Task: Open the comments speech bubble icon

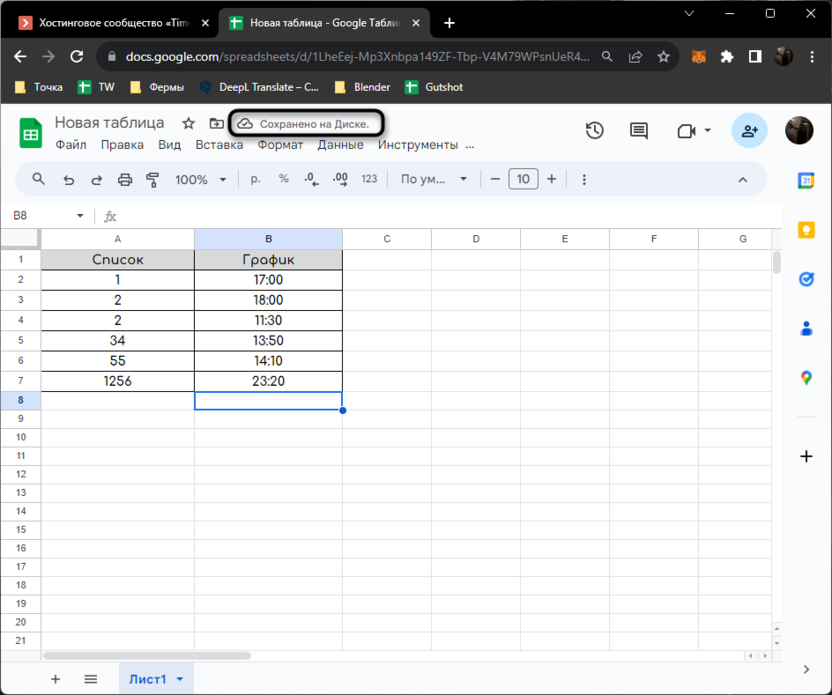Action: click(639, 130)
